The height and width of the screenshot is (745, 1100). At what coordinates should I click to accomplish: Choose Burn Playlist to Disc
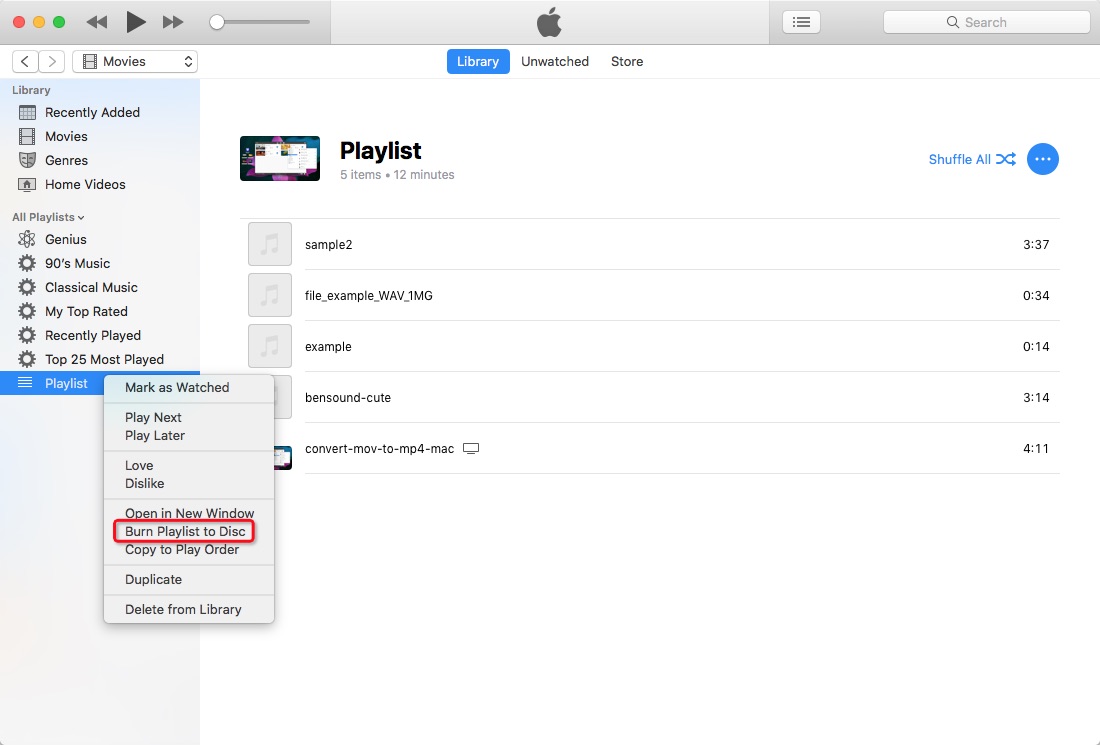[184, 531]
